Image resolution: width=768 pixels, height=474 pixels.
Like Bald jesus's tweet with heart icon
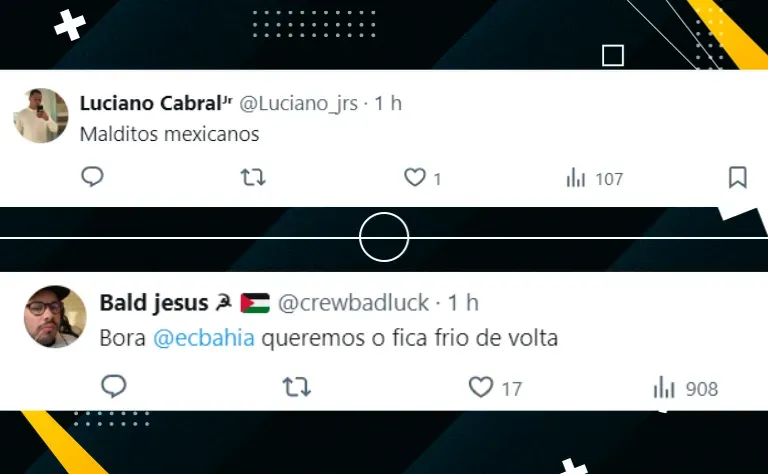point(481,387)
